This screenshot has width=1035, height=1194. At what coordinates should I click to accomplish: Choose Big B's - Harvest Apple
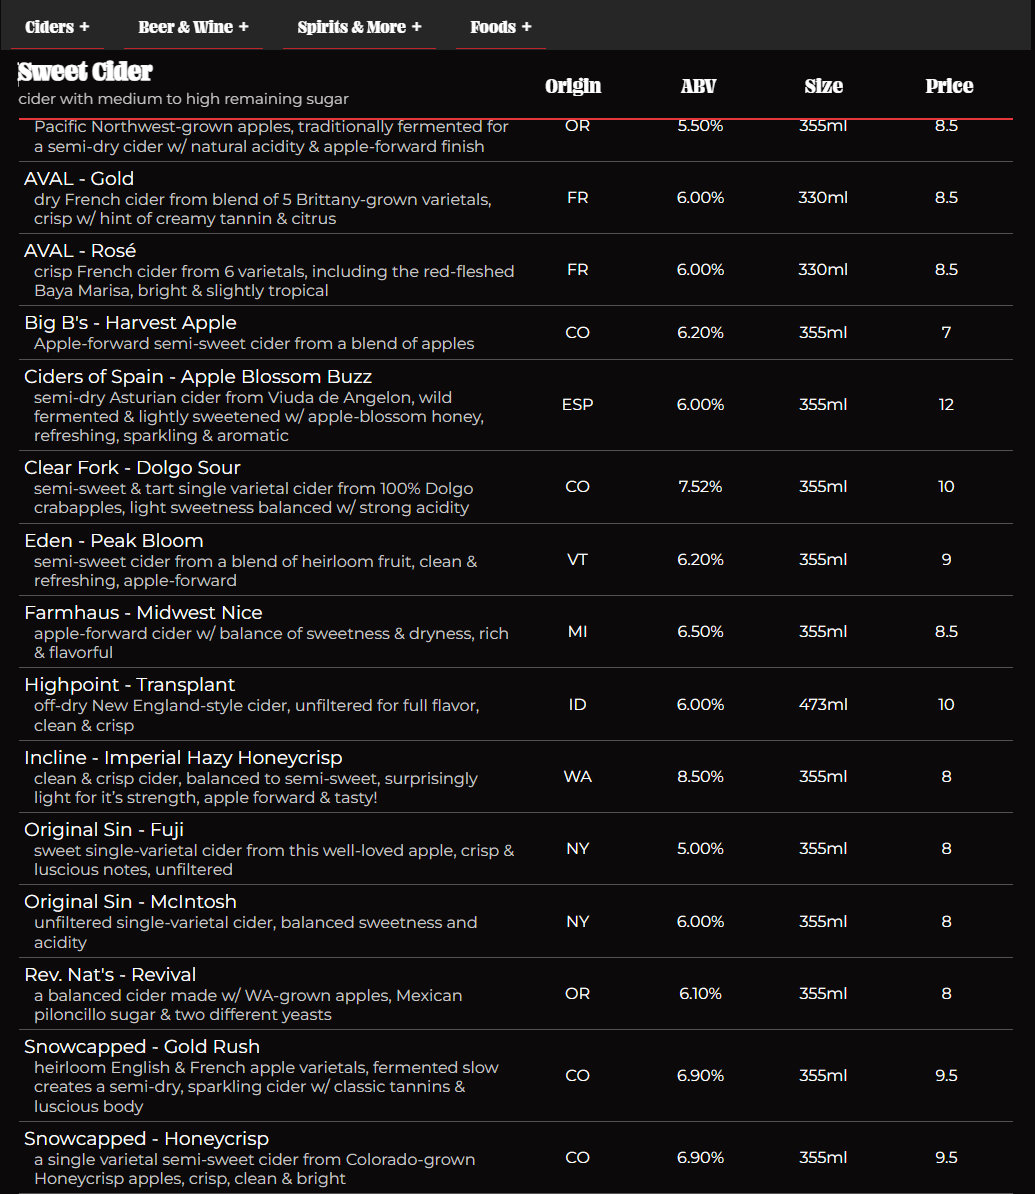click(130, 323)
